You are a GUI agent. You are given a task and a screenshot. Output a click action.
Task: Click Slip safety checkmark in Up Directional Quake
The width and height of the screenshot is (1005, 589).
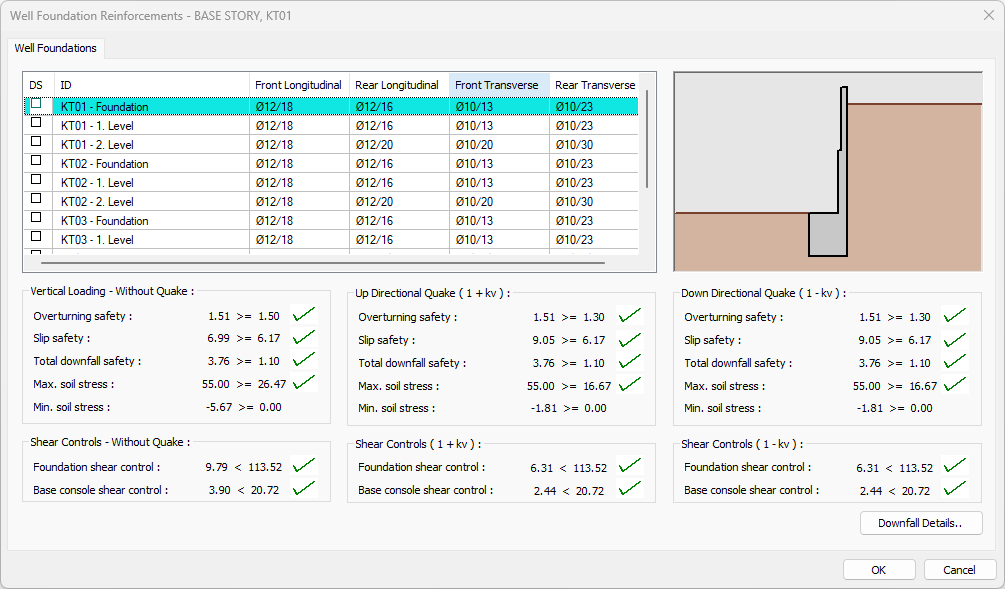pos(629,340)
